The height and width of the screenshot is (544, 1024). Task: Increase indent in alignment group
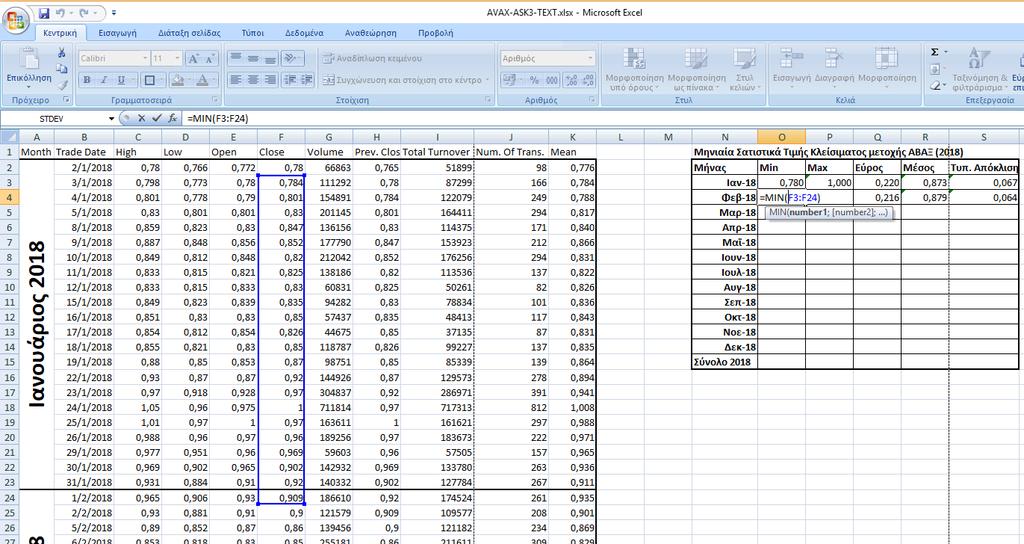click(x=308, y=80)
